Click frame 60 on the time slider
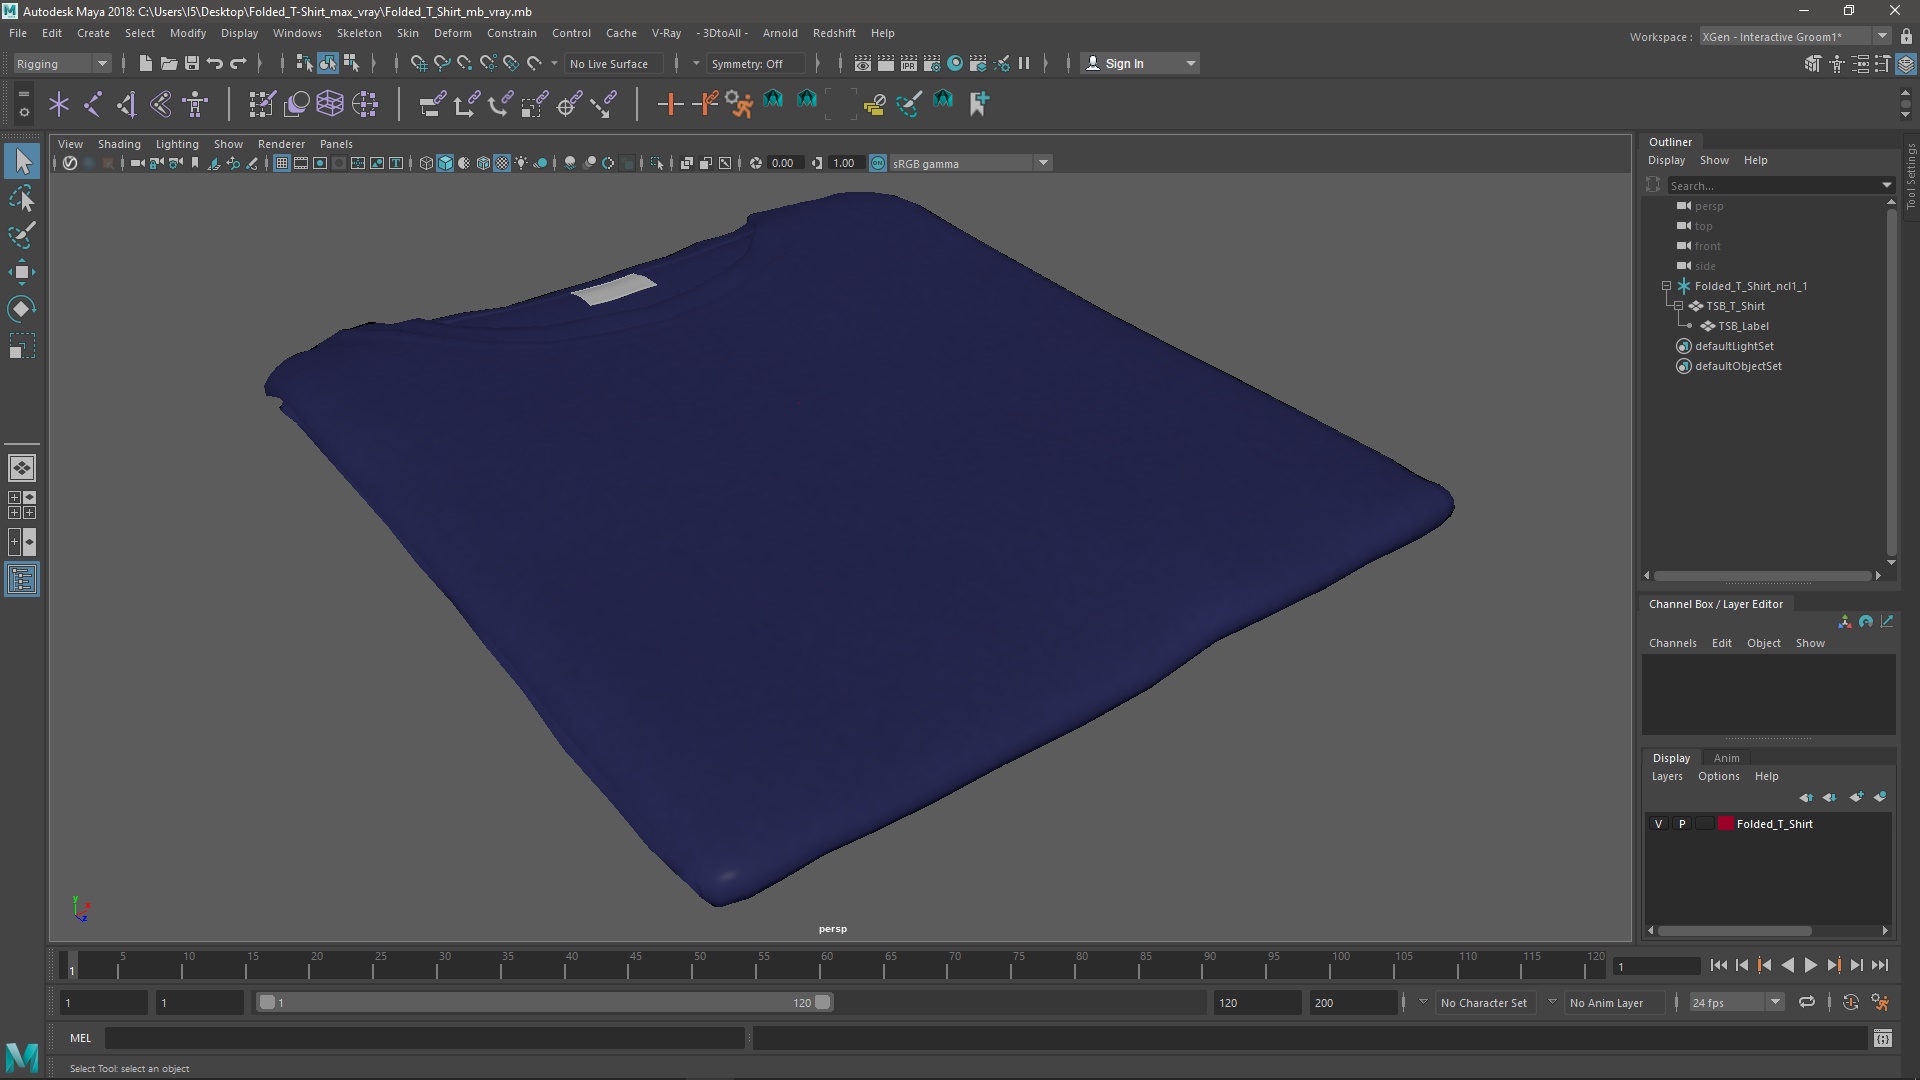 [827, 965]
